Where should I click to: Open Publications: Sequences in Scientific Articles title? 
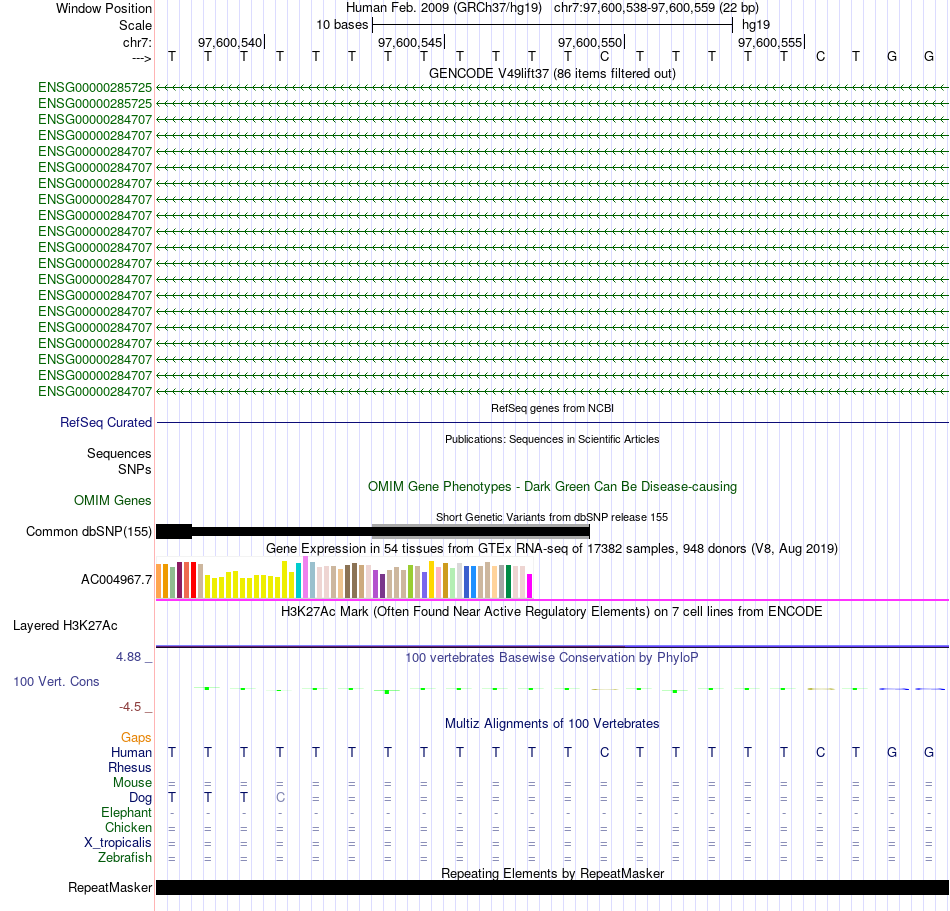552,439
